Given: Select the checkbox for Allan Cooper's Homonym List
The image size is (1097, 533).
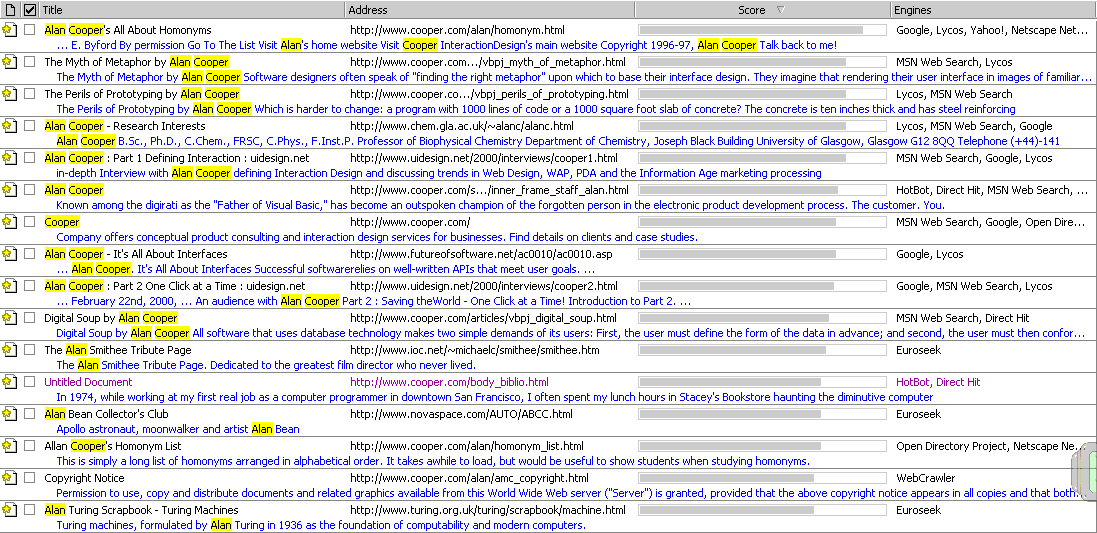Looking at the screenshot, I should 30,446.
